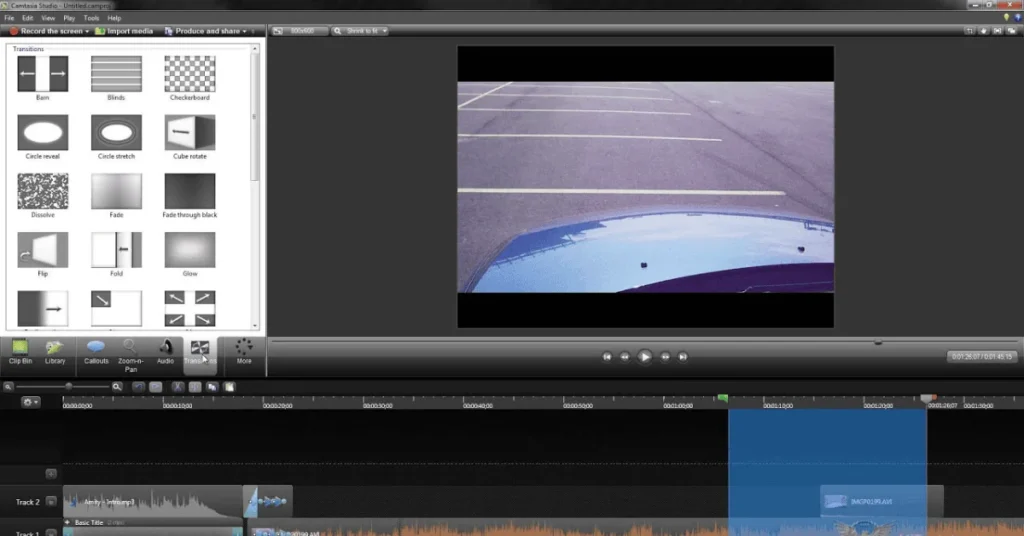Open the Help menu

click(x=114, y=18)
